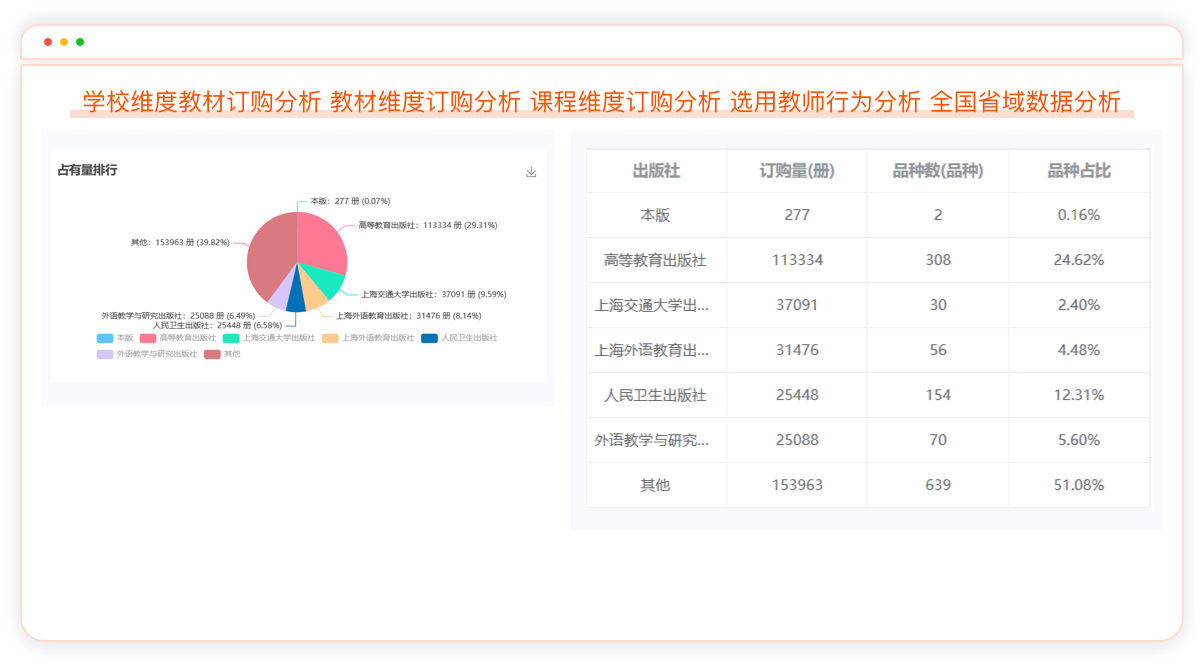Click the red window close dot
This screenshot has width=1204, height=666.
tap(48, 42)
